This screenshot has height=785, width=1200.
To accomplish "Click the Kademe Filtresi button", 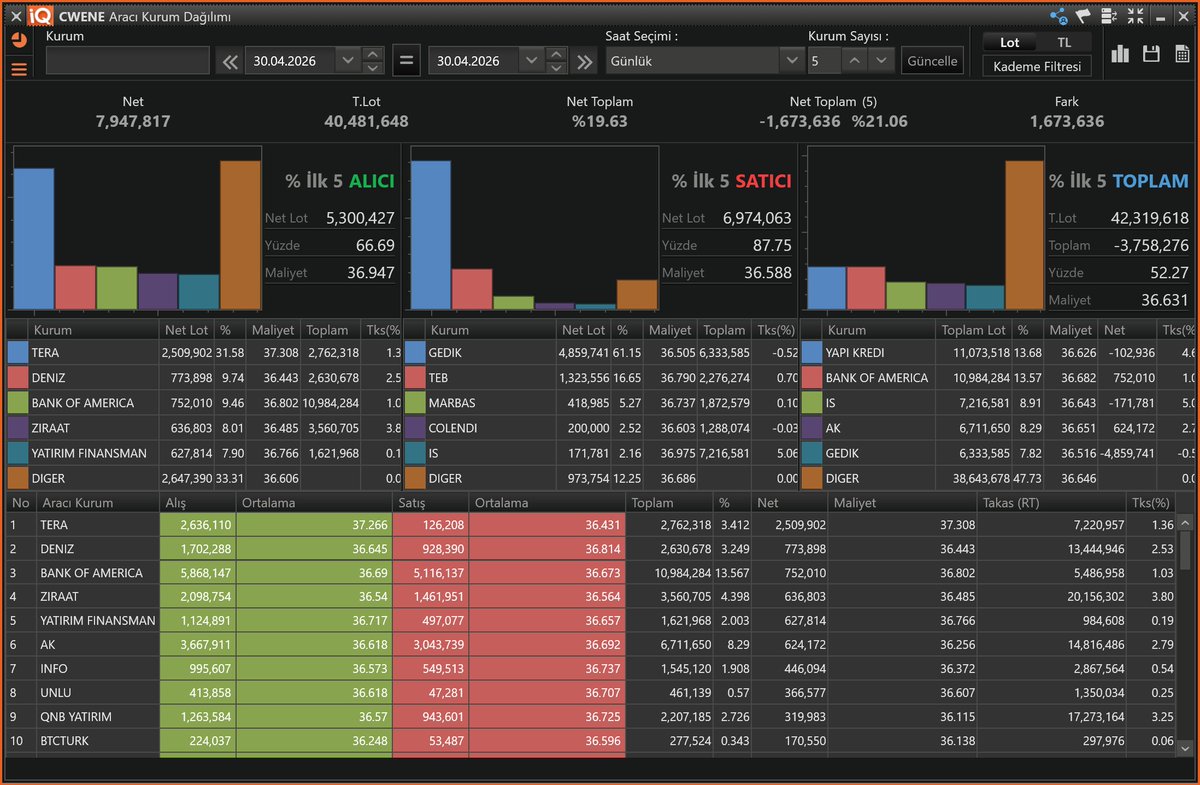I will click(x=1037, y=67).
